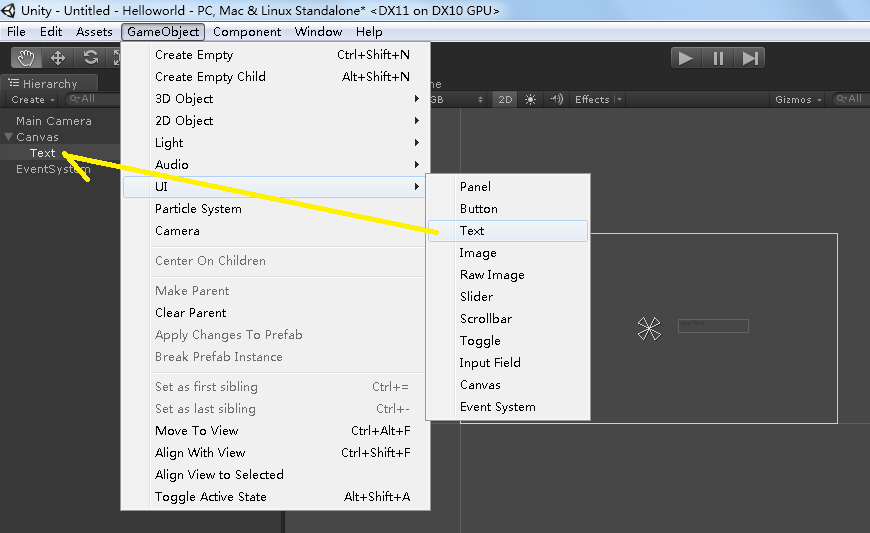The width and height of the screenshot is (870, 533).
Task: Choose Align With View entry
Action: (x=276, y=453)
